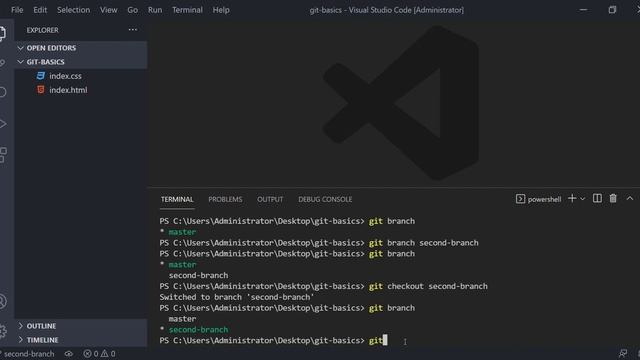This screenshot has height=360, width=640.
Task: Open the Help menu
Action: tap(221, 10)
